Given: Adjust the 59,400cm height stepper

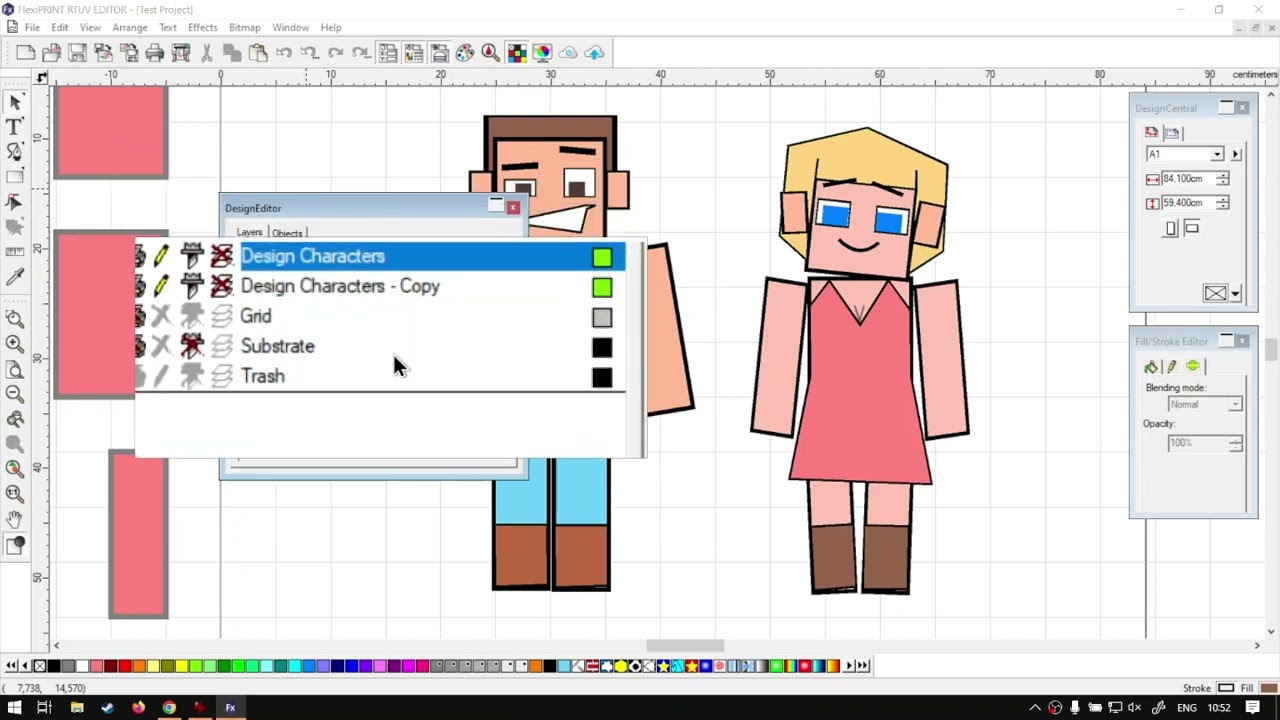Looking at the screenshot, I should tap(1222, 203).
